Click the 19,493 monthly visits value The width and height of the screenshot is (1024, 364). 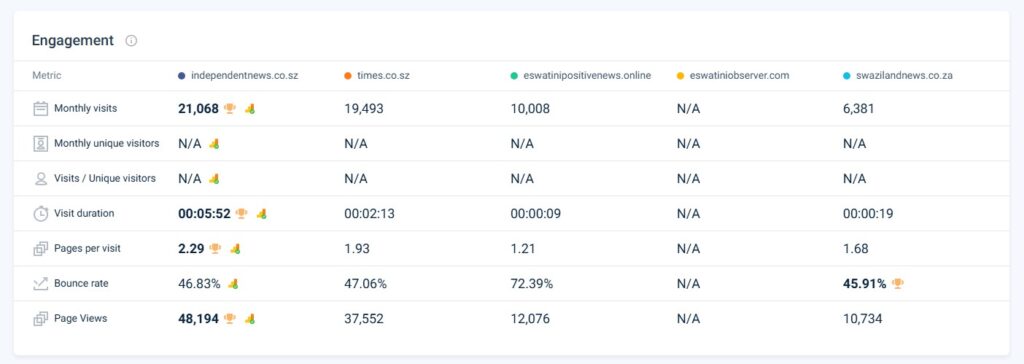click(364, 109)
